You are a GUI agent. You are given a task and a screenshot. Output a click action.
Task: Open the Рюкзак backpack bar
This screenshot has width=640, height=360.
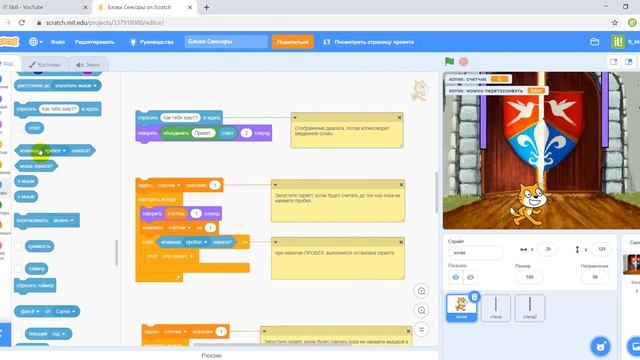(x=211, y=356)
